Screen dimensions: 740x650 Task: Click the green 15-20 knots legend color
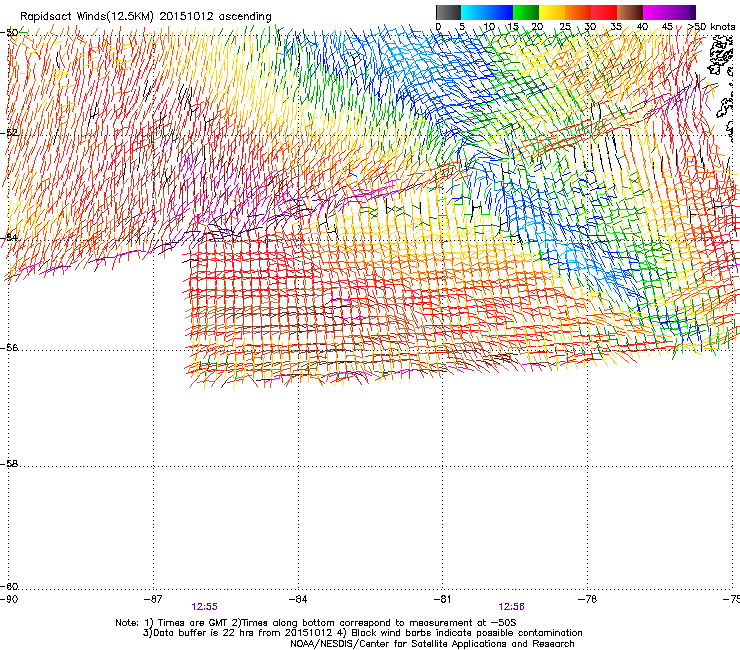pyautogui.click(x=526, y=12)
